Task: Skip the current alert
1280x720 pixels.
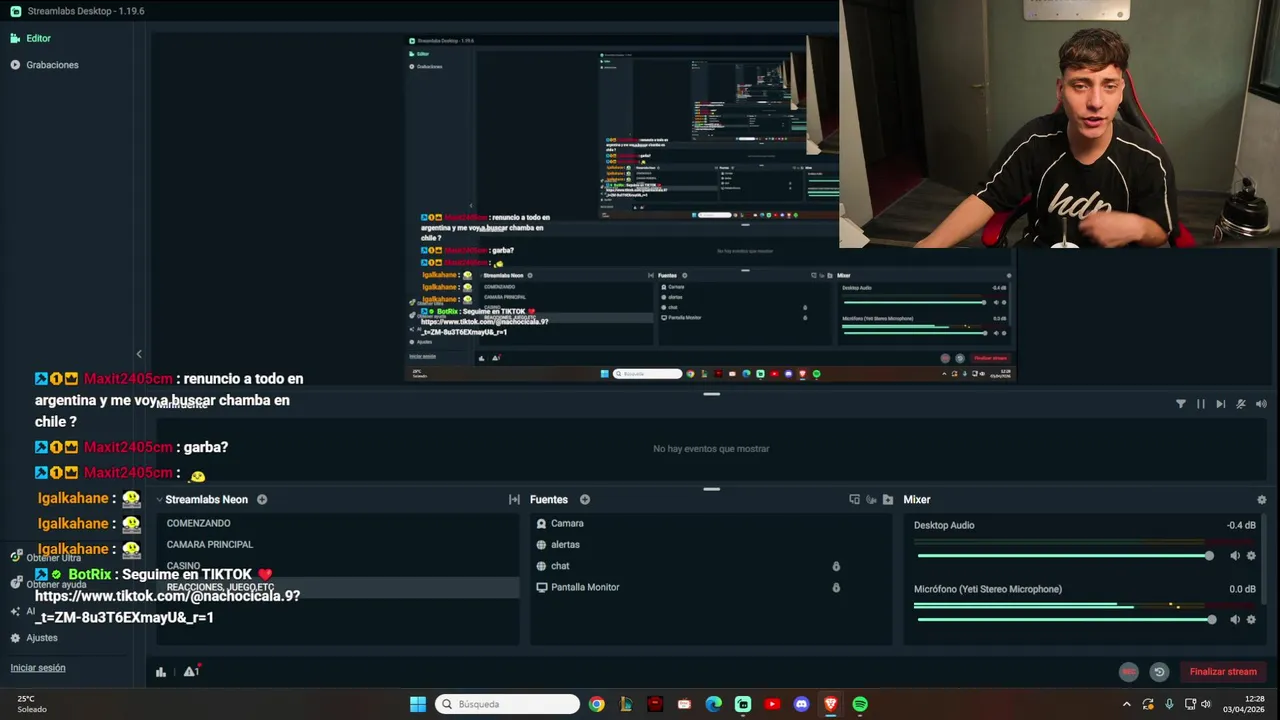Action: pos(1221,404)
